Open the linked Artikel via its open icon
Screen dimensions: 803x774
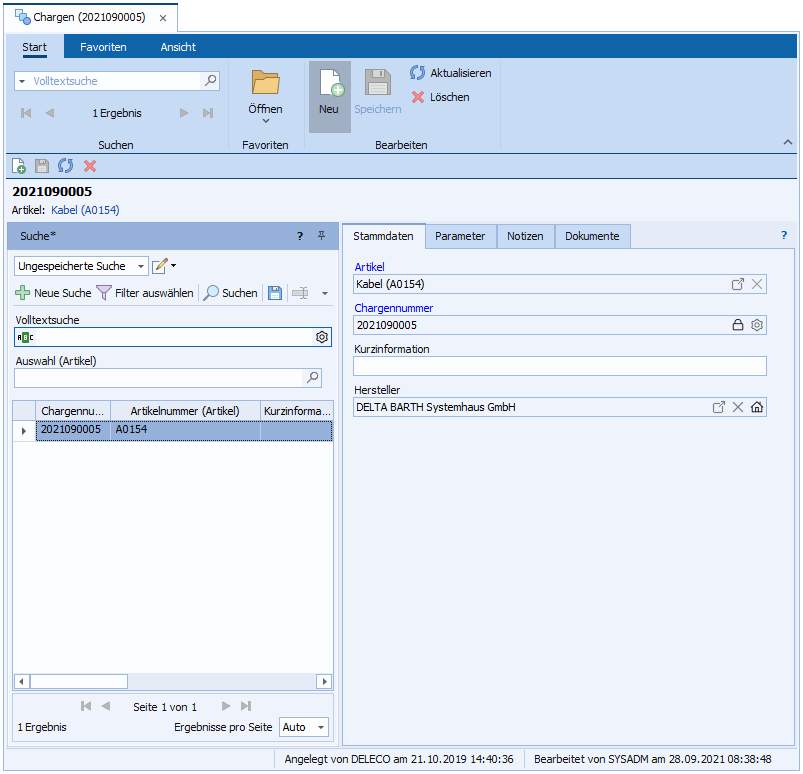click(x=738, y=284)
